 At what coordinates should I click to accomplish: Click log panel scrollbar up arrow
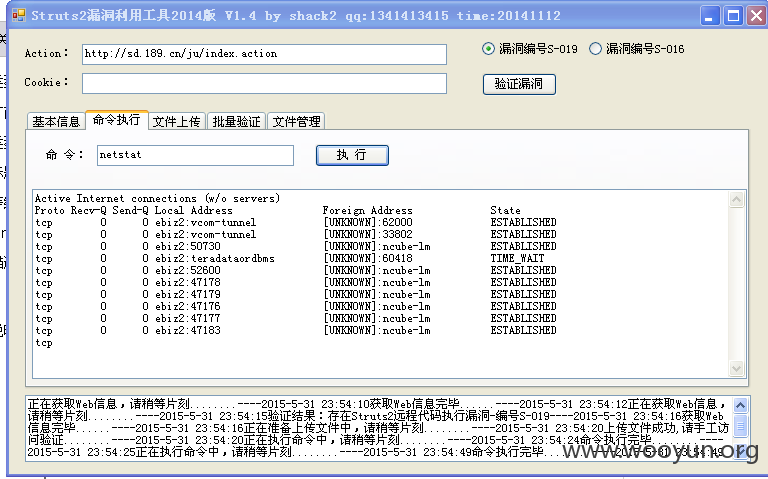pos(740,405)
